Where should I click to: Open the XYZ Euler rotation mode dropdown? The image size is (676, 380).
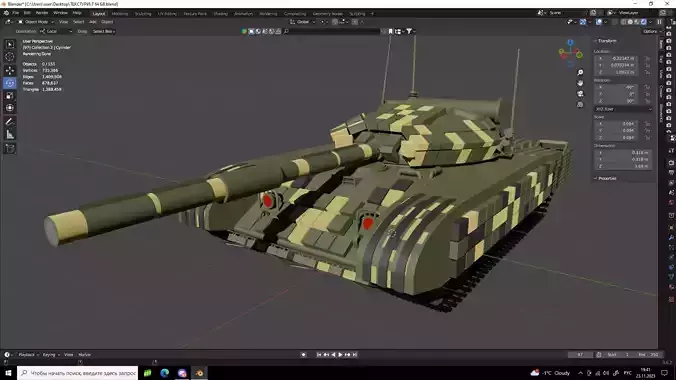(x=623, y=109)
